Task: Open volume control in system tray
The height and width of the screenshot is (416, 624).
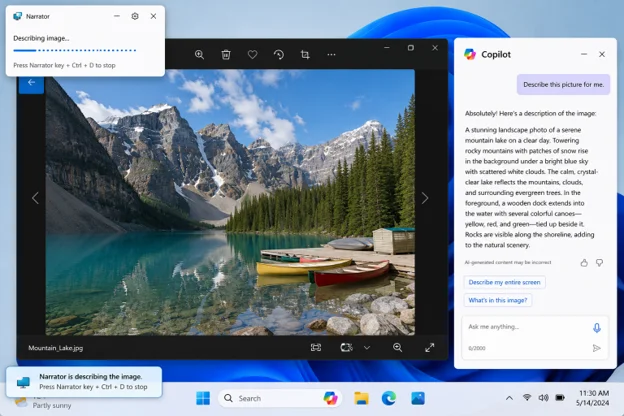Action: click(x=543, y=398)
